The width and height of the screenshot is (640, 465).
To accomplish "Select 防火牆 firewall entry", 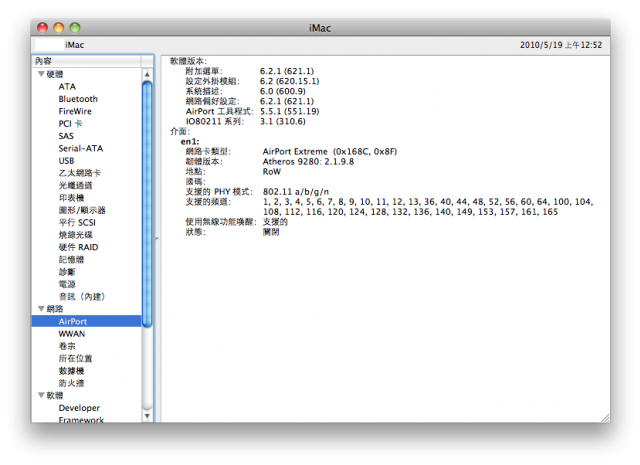I will coord(71,383).
